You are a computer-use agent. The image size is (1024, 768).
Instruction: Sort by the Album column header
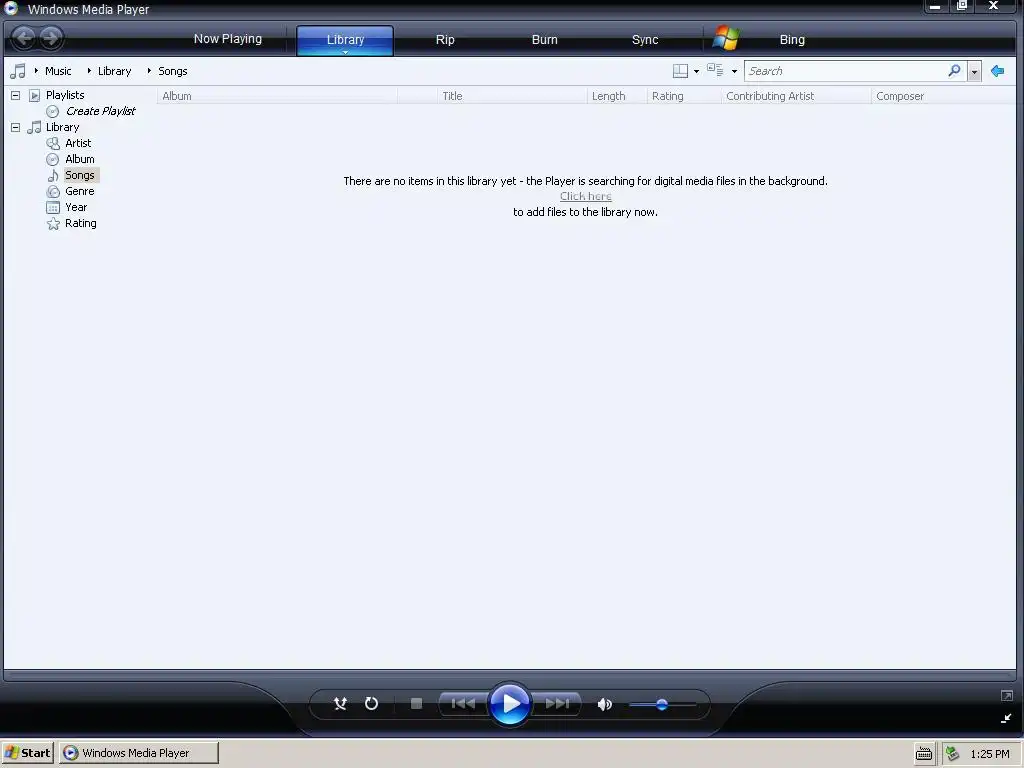click(x=277, y=96)
